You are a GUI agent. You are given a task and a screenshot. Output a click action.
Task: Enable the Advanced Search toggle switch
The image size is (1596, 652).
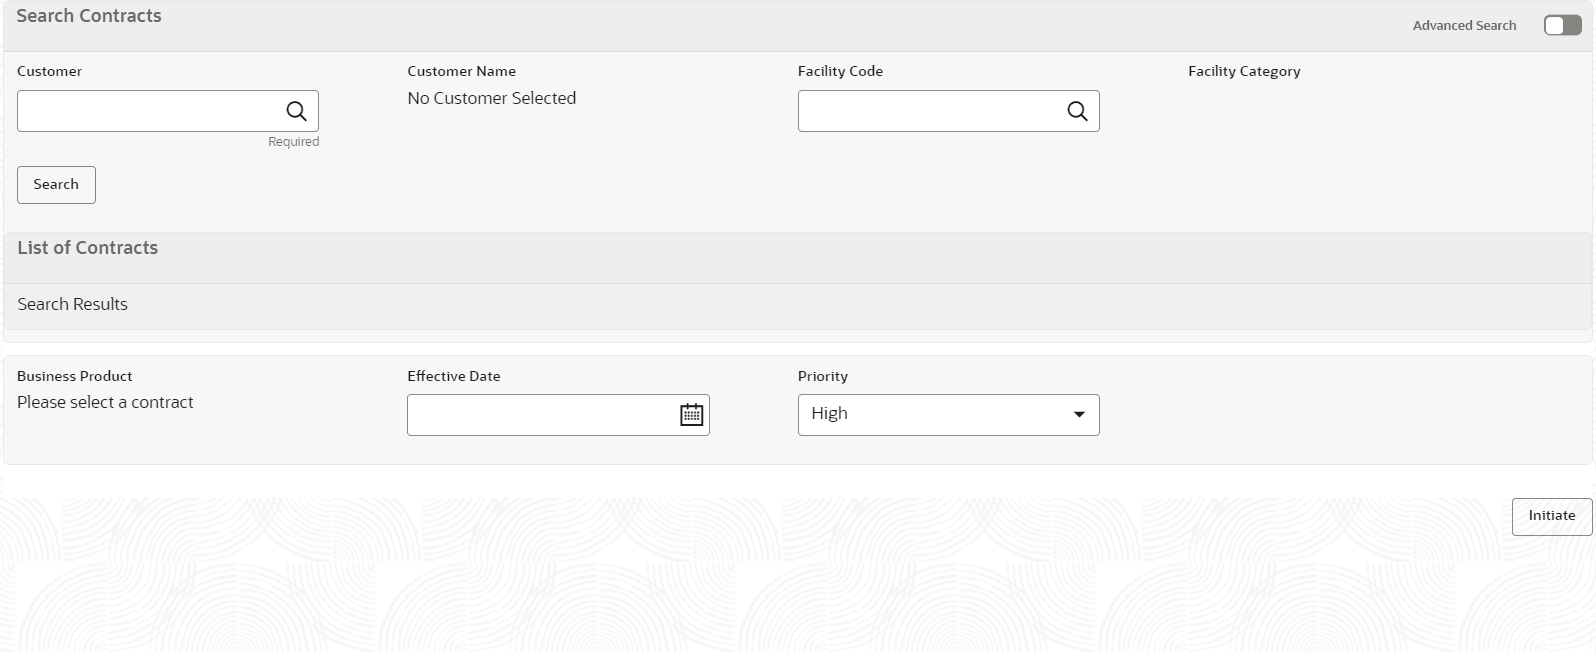[1562, 25]
